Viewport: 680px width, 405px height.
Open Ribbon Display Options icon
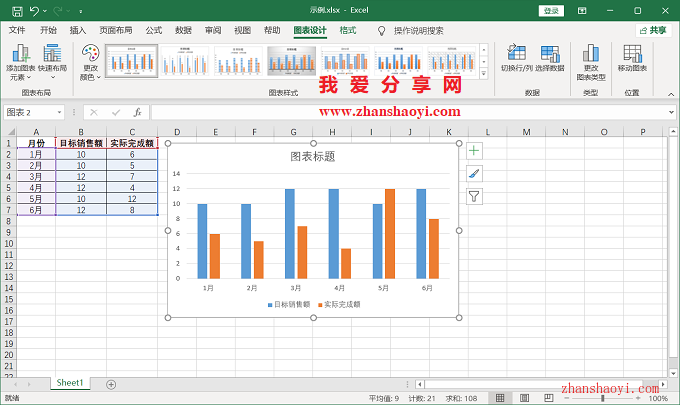click(x=582, y=11)
